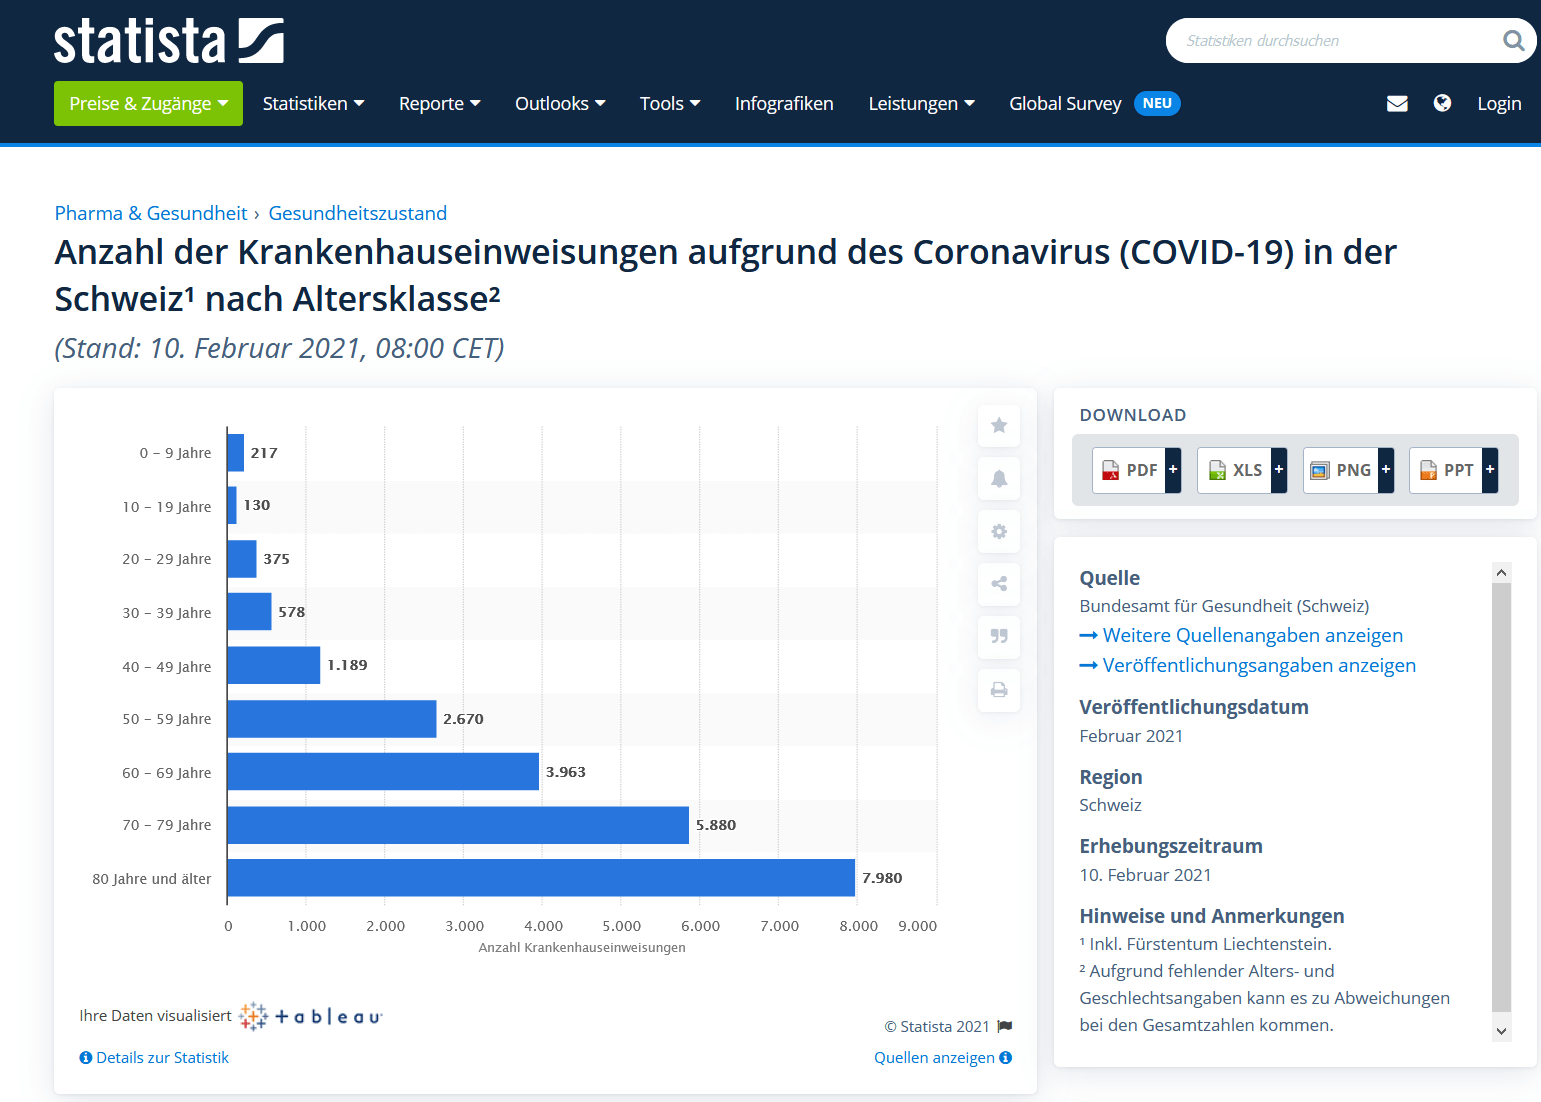Open the search magnifier icon
Screen dimensions: 1541x1102
tap(1513, 40)
